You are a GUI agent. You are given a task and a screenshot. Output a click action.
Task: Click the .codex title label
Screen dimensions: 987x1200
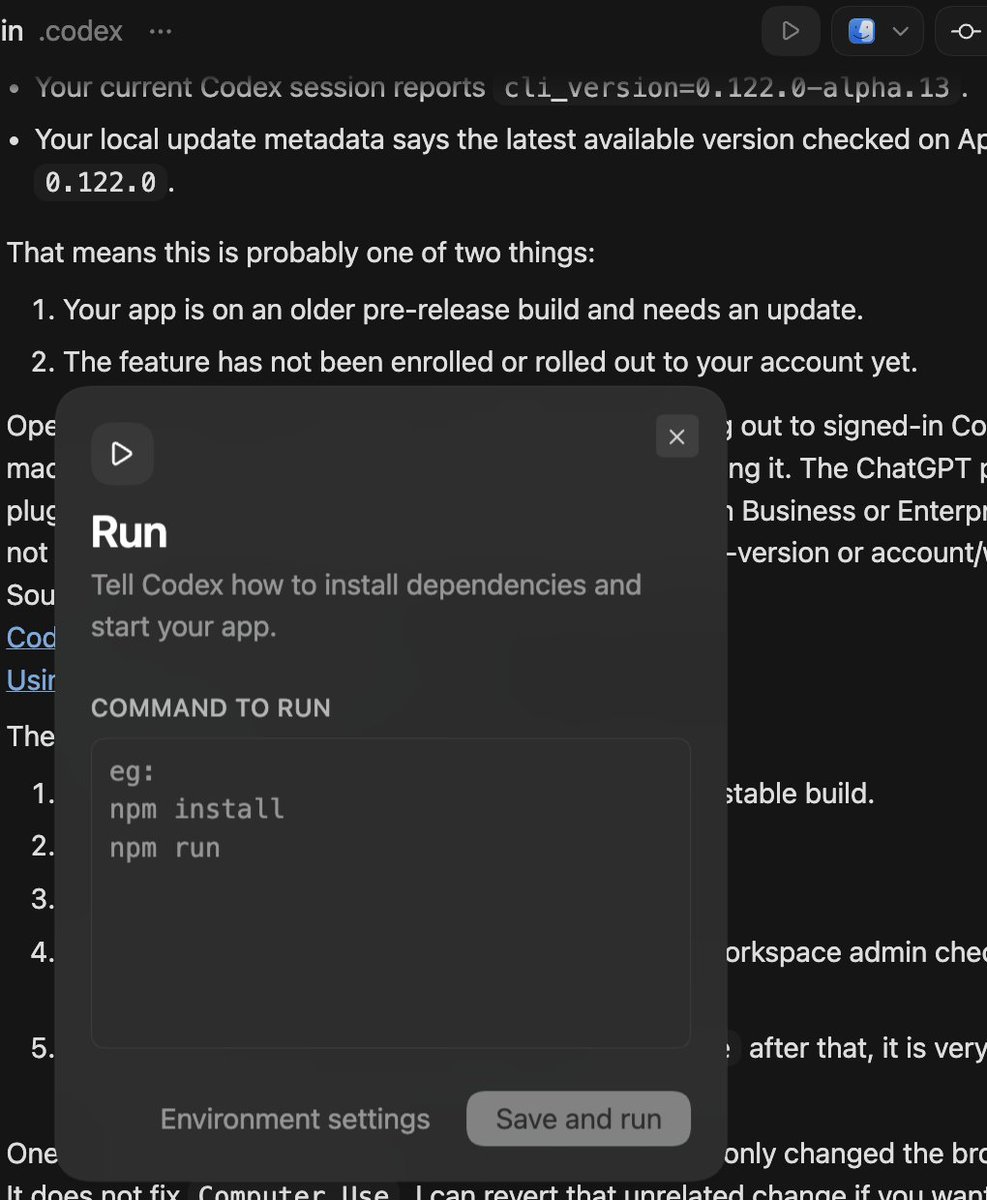80,31
